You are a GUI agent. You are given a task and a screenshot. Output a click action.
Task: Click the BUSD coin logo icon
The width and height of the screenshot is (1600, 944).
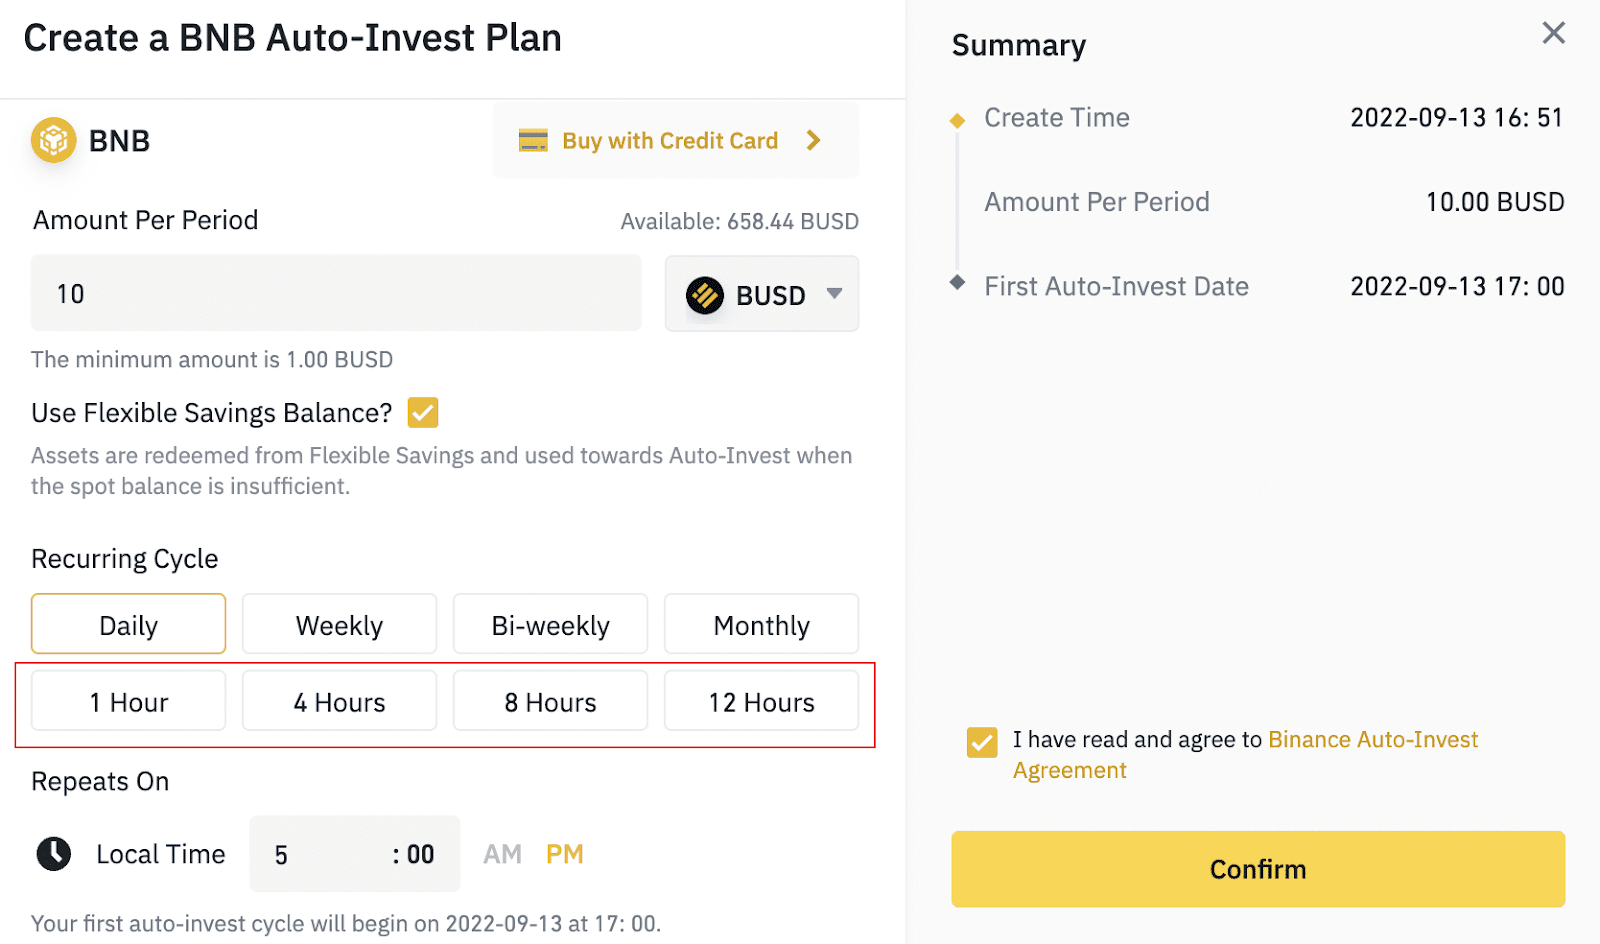[705, 295]
